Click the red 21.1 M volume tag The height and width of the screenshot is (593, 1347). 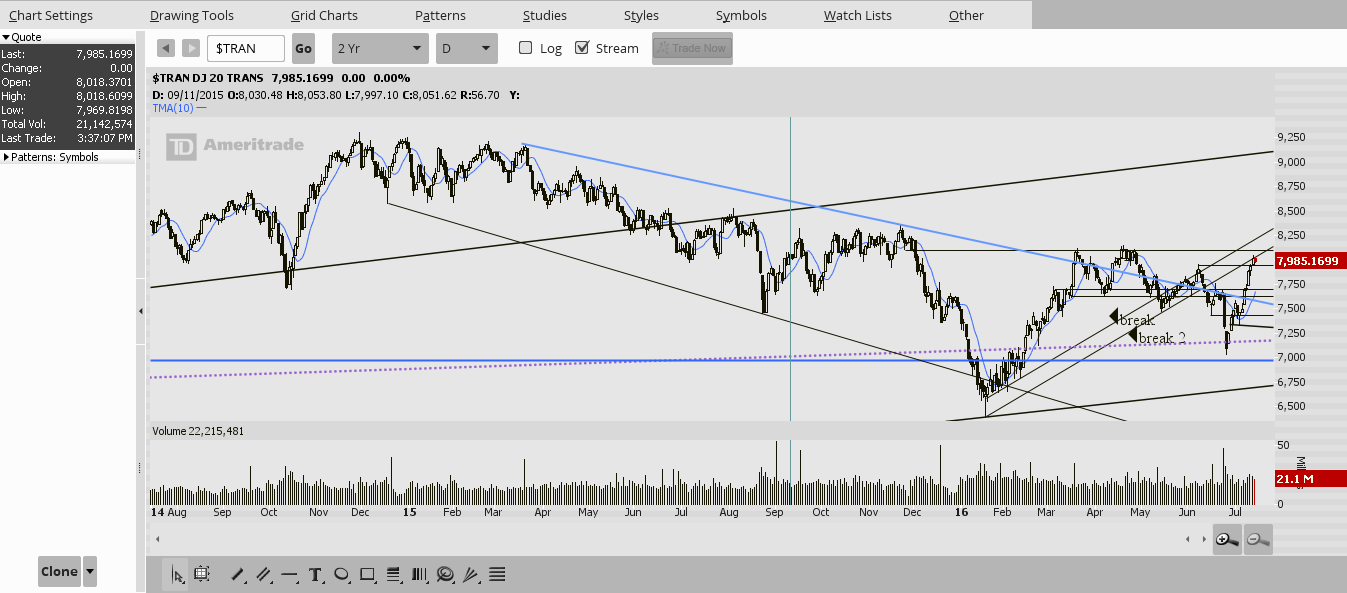[1311, 479]
